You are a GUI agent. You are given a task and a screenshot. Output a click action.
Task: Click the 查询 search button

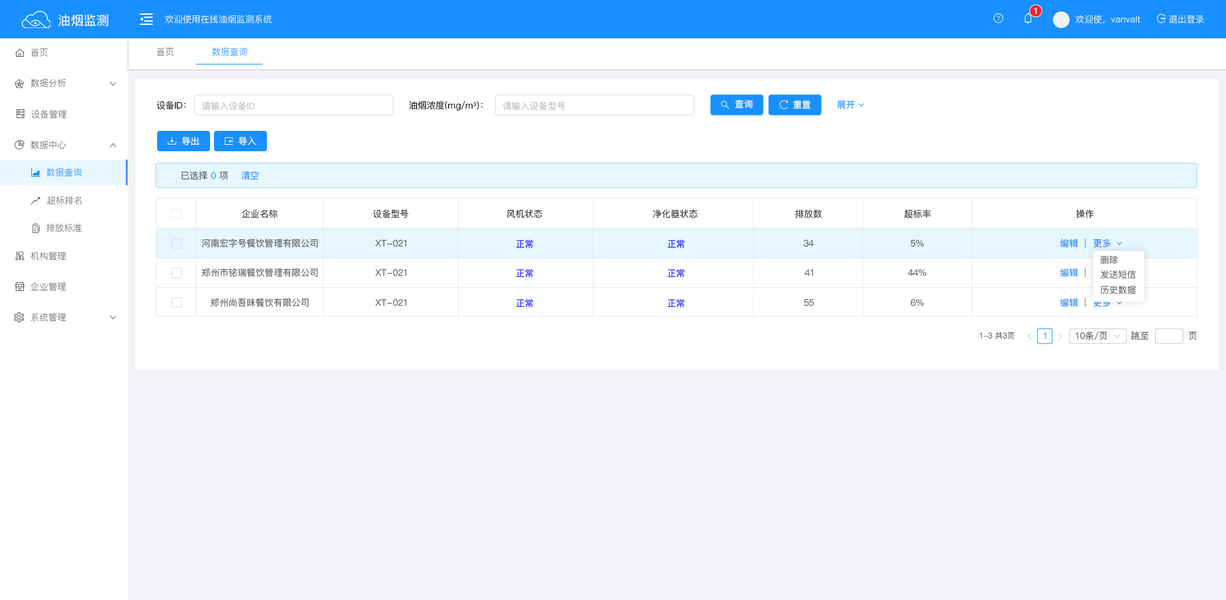737,105
